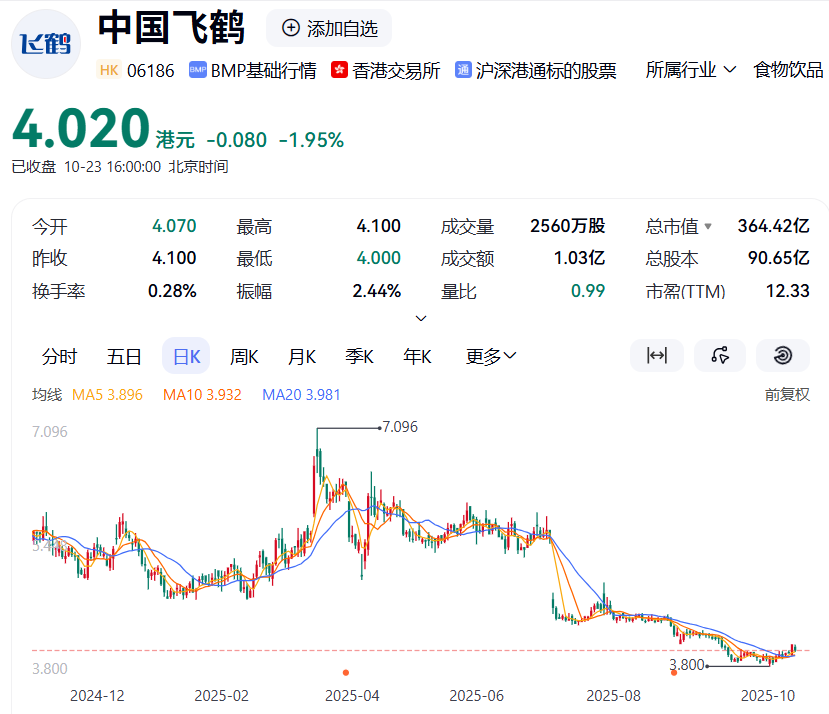This screenshot has width=829, height=714.
Task: Collapse the stock details with the chevron
Action: click(421, 318)
